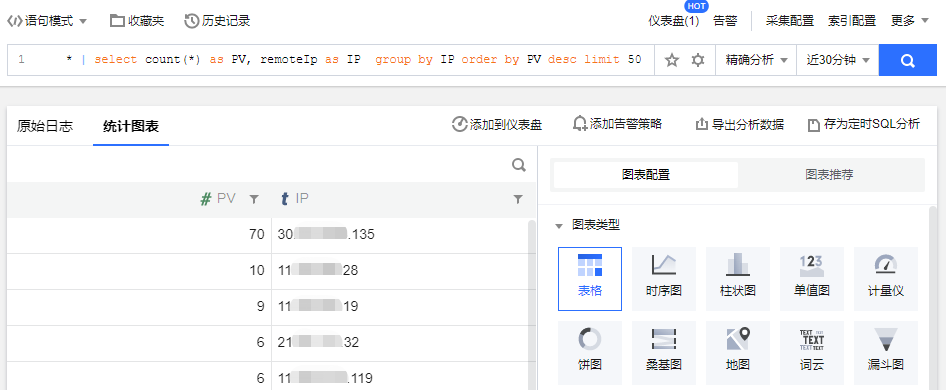Choose the 表格 chart type
The height and width of the screenshot is (390, 946).
pyautogui.click(x=590, y=278)
